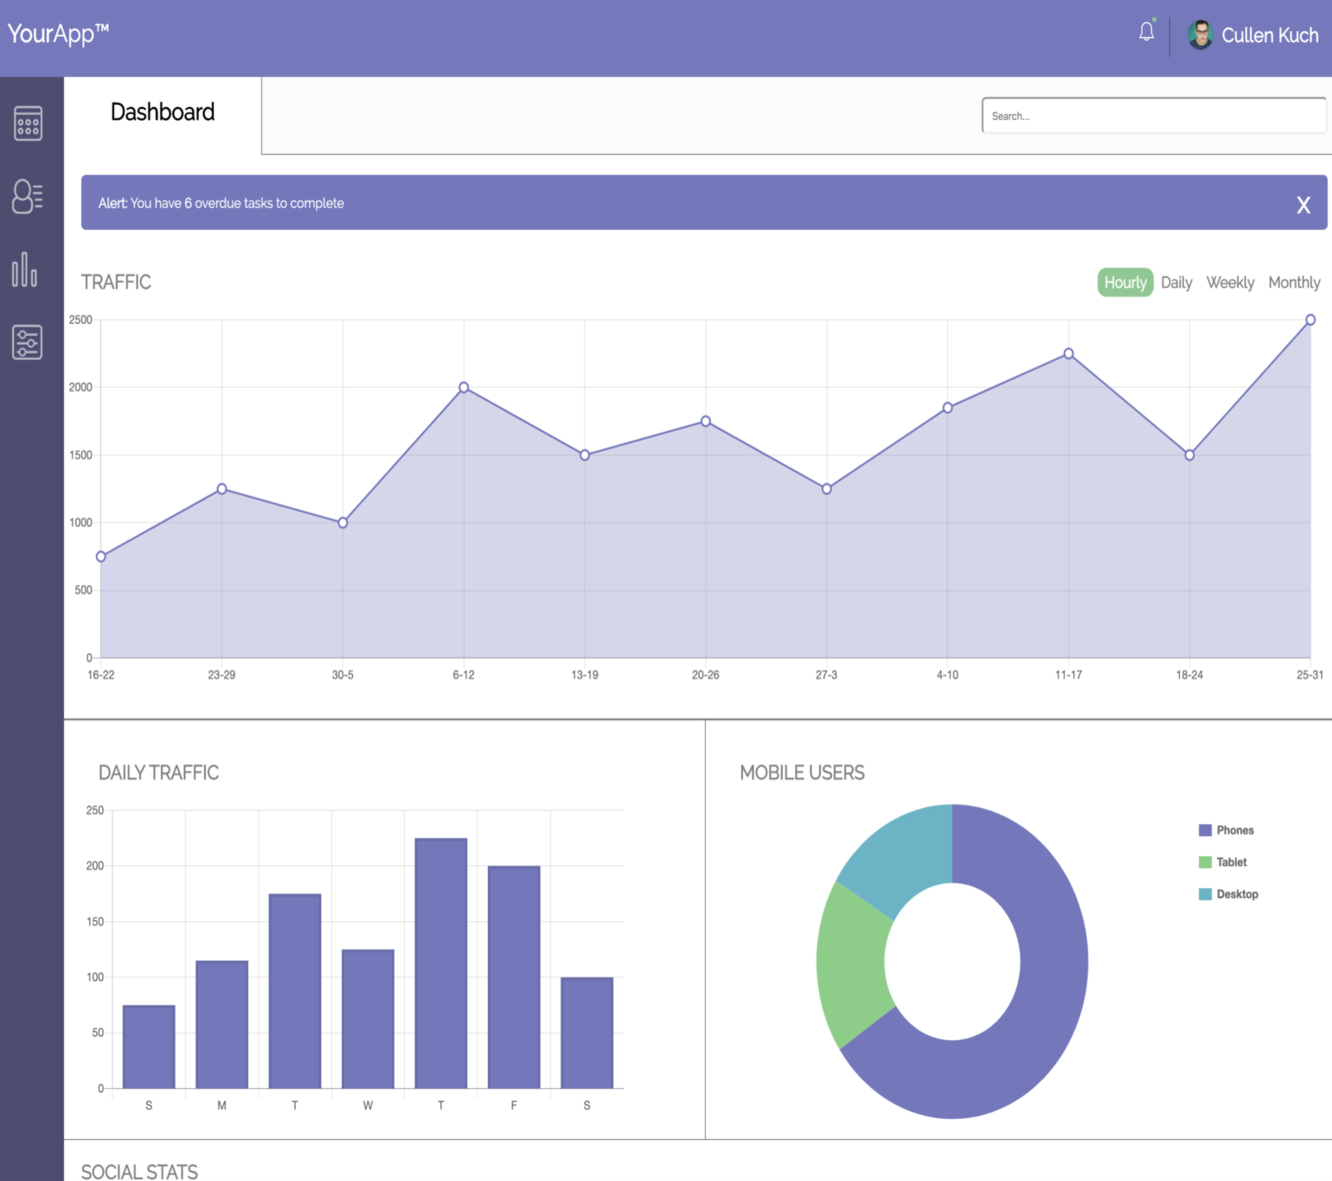
Task: Open the members list sidebar icon
Action: 27,196
